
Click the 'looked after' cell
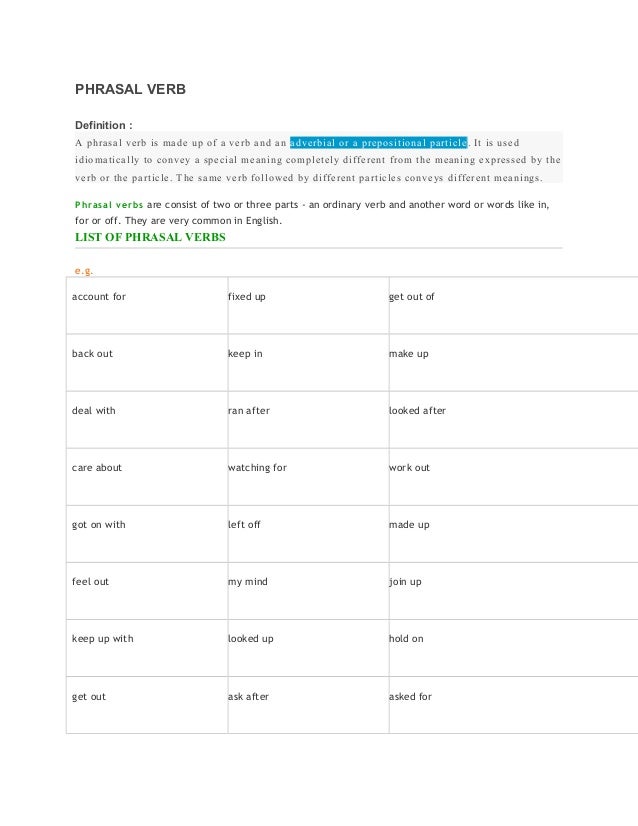click(514, 420)
